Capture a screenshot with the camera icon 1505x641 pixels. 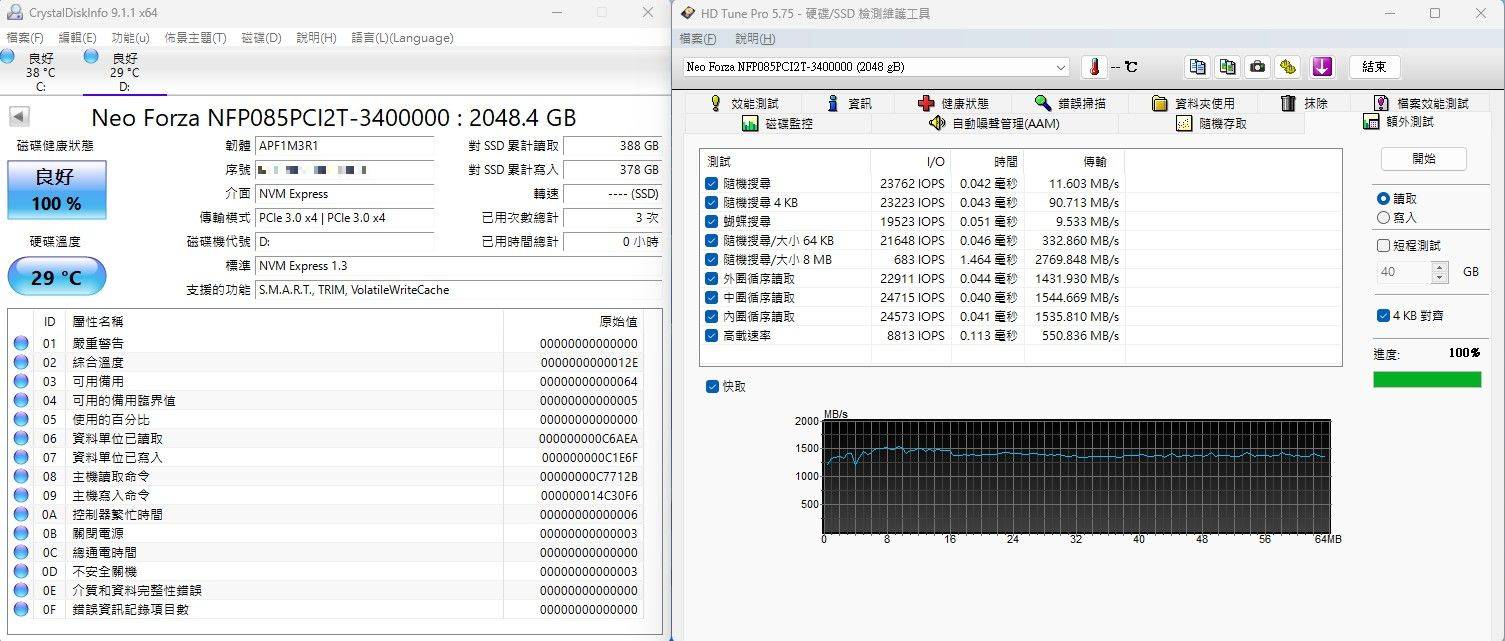1257,66
